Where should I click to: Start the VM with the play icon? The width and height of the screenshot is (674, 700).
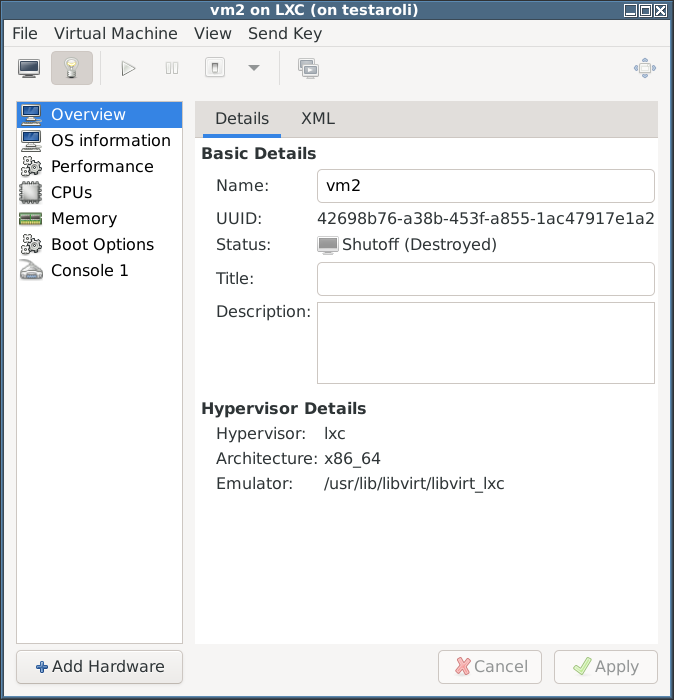(128, 68)
